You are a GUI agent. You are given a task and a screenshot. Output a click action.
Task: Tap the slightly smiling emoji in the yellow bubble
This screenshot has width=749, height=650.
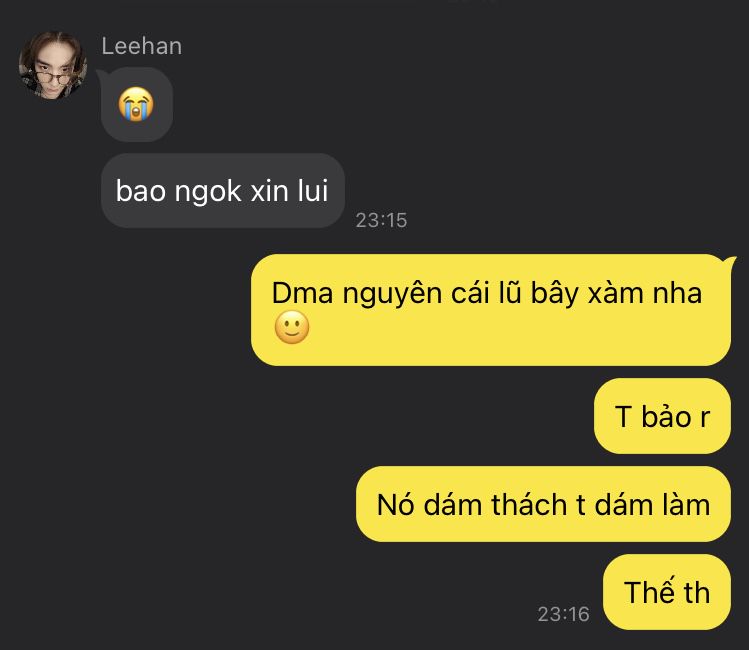(292, 327)
